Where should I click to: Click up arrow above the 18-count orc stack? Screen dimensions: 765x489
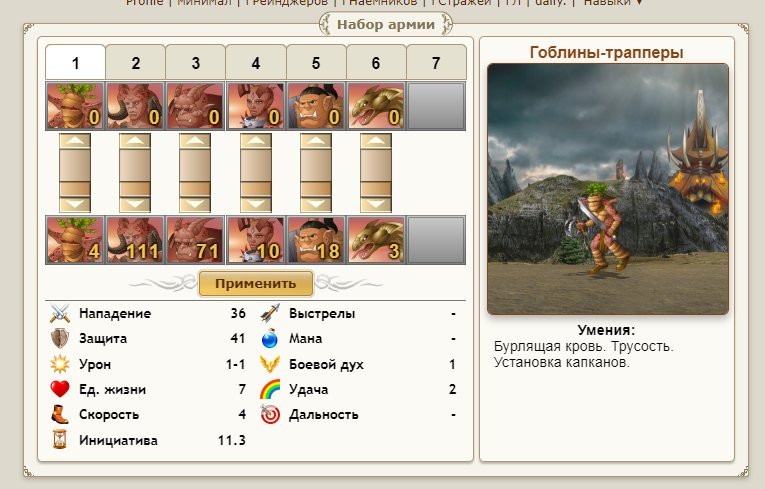point(316,141)
